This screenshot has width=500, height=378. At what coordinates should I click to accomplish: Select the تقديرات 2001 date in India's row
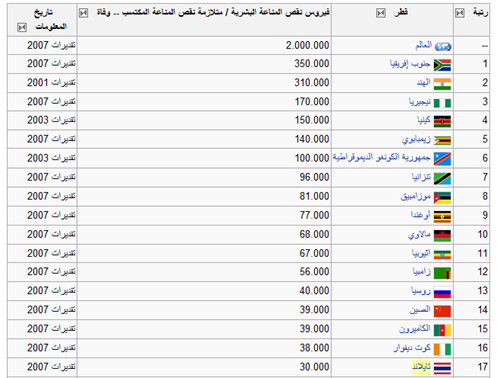(51, 82)
